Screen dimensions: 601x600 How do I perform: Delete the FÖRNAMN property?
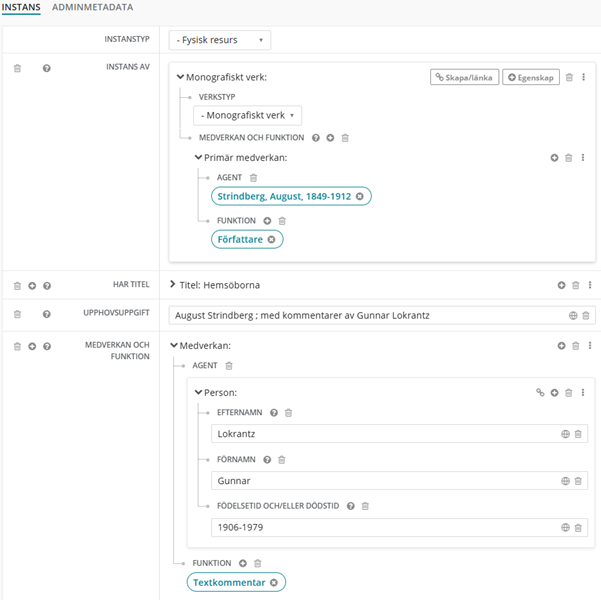(x=282, y=460)
